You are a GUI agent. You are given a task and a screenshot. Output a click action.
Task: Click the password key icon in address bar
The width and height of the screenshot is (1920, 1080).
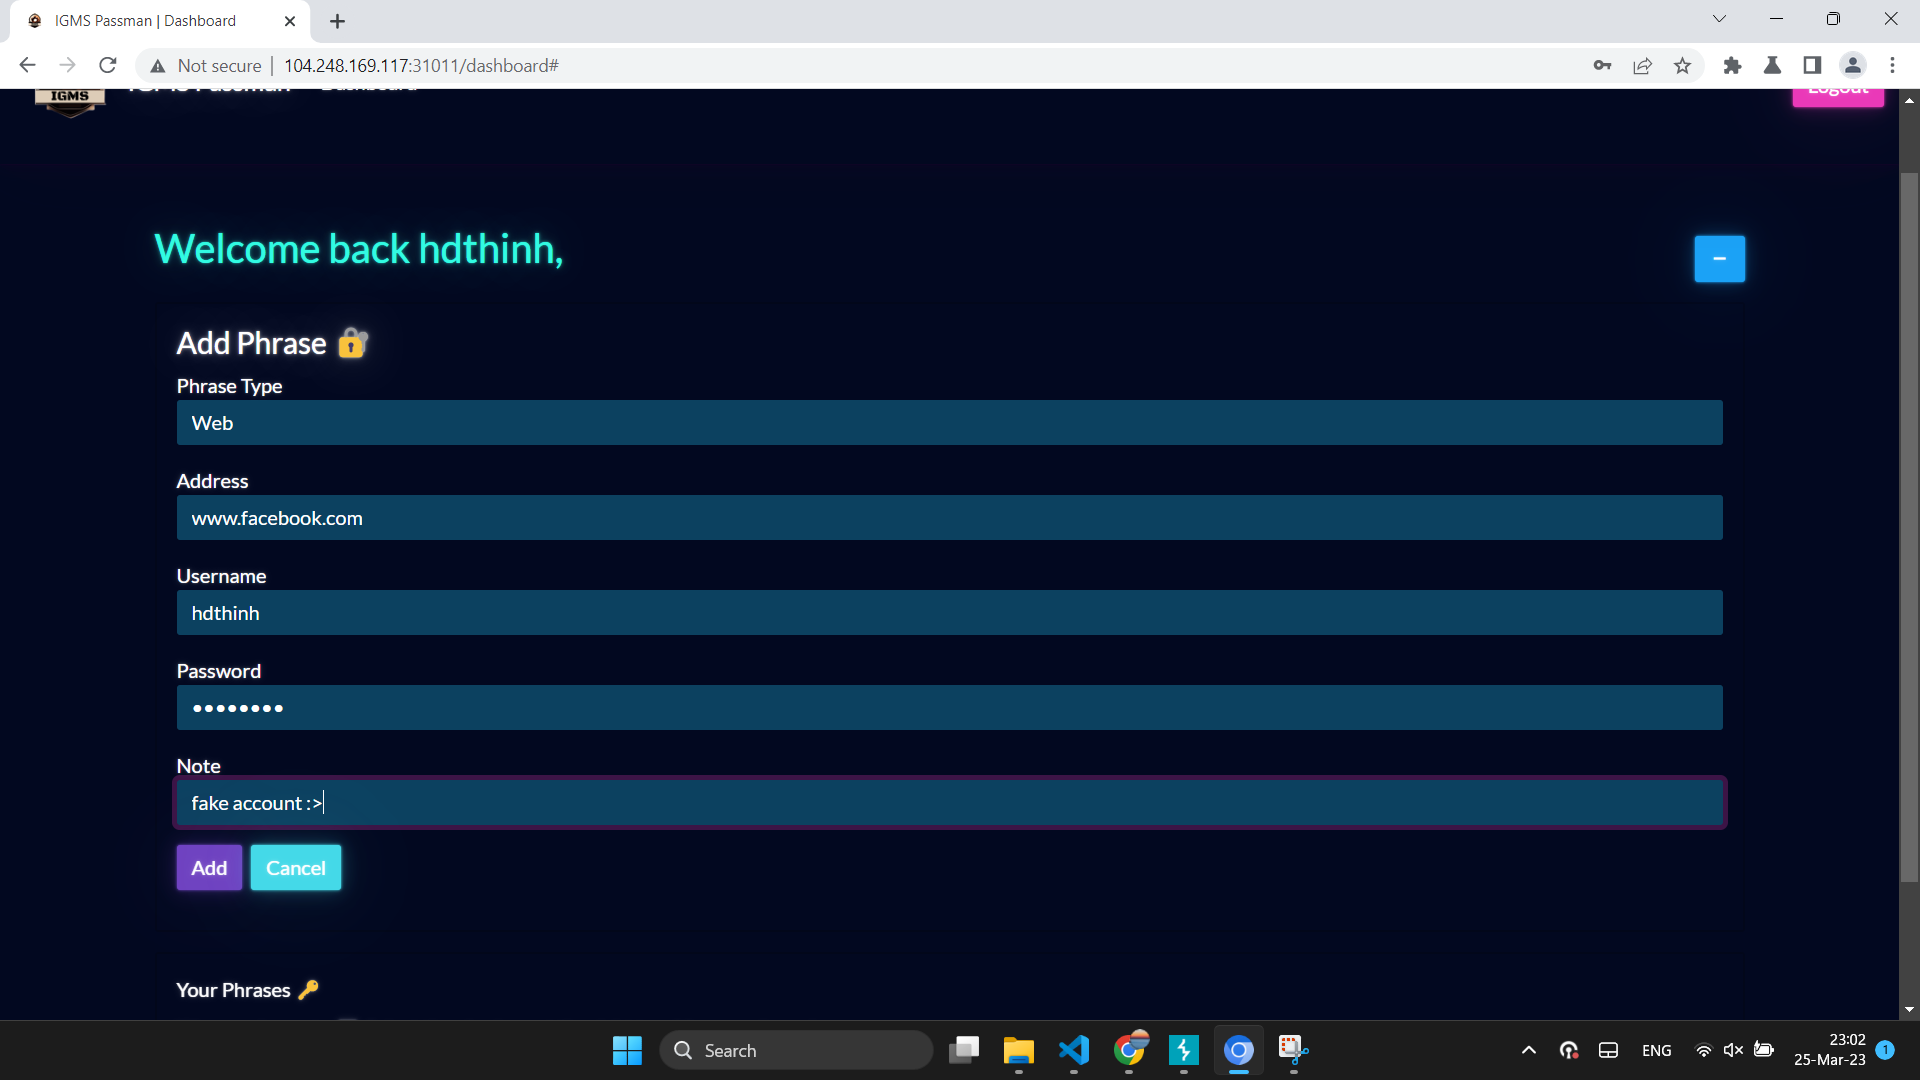click(x=1602, y=66)
